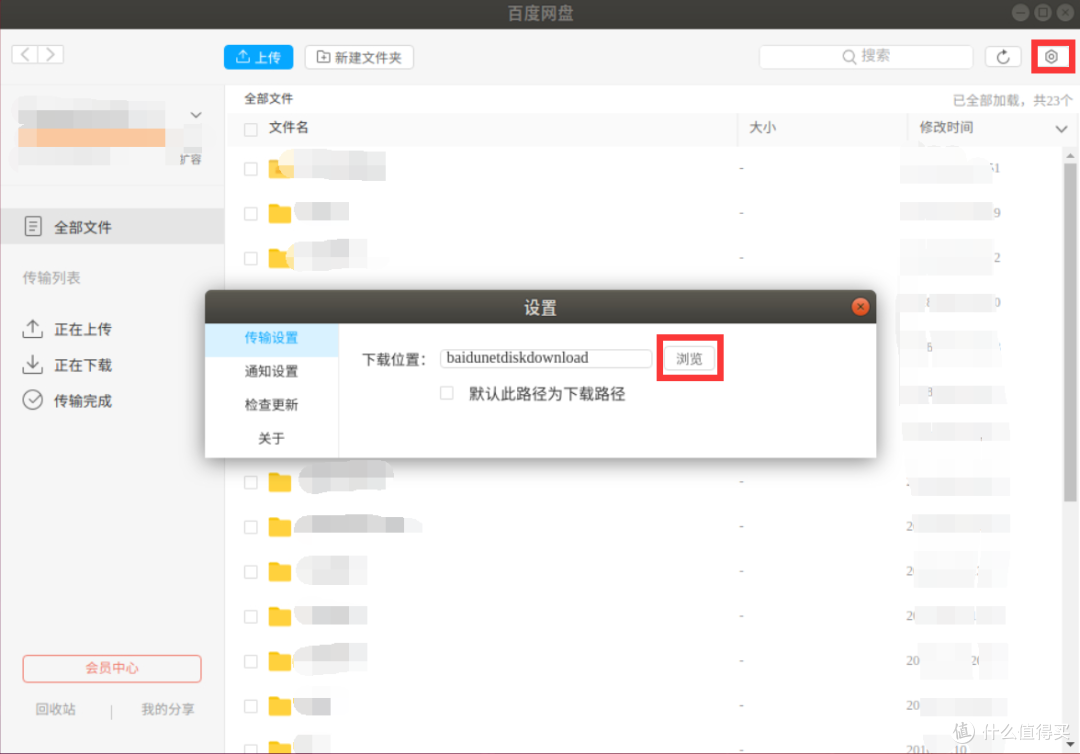Enable 默认此路径为下载路径 checkbox
1080x754 pixels.
[x=447, y=393]
